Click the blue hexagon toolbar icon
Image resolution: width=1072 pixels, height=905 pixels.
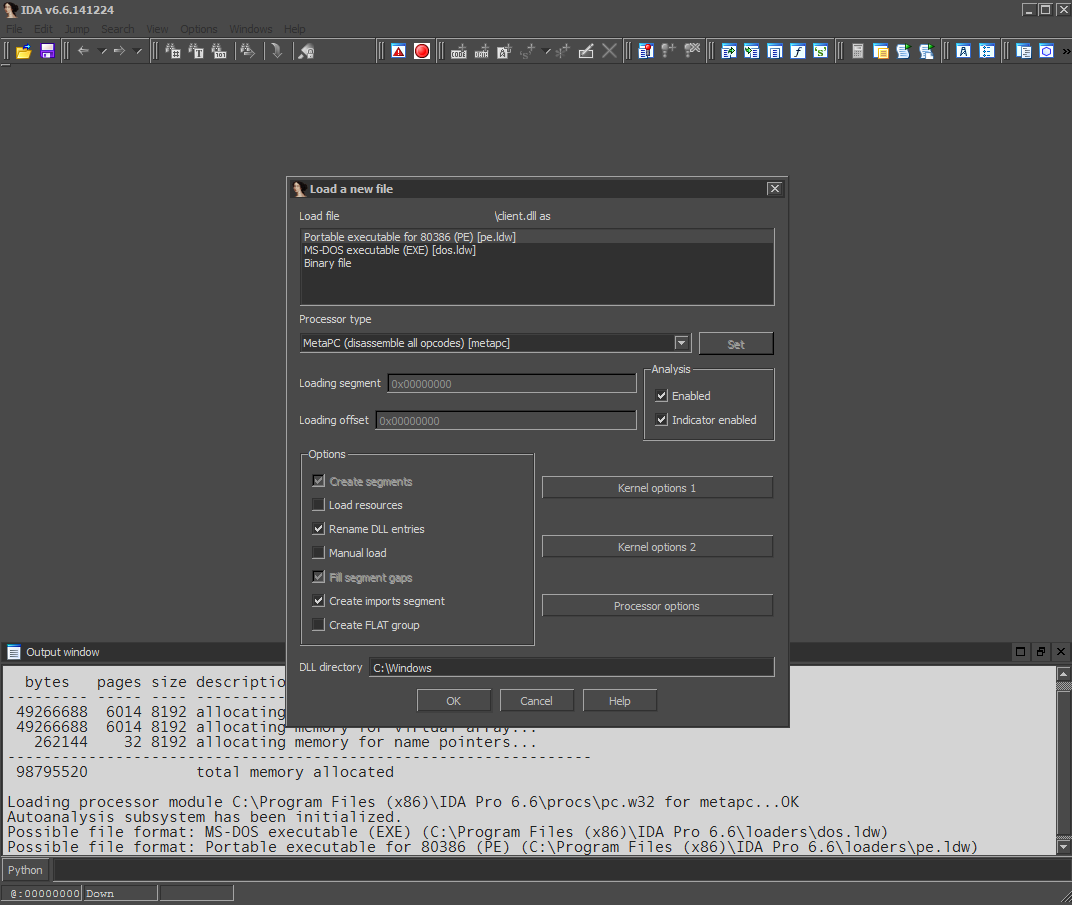(1047, 51)
